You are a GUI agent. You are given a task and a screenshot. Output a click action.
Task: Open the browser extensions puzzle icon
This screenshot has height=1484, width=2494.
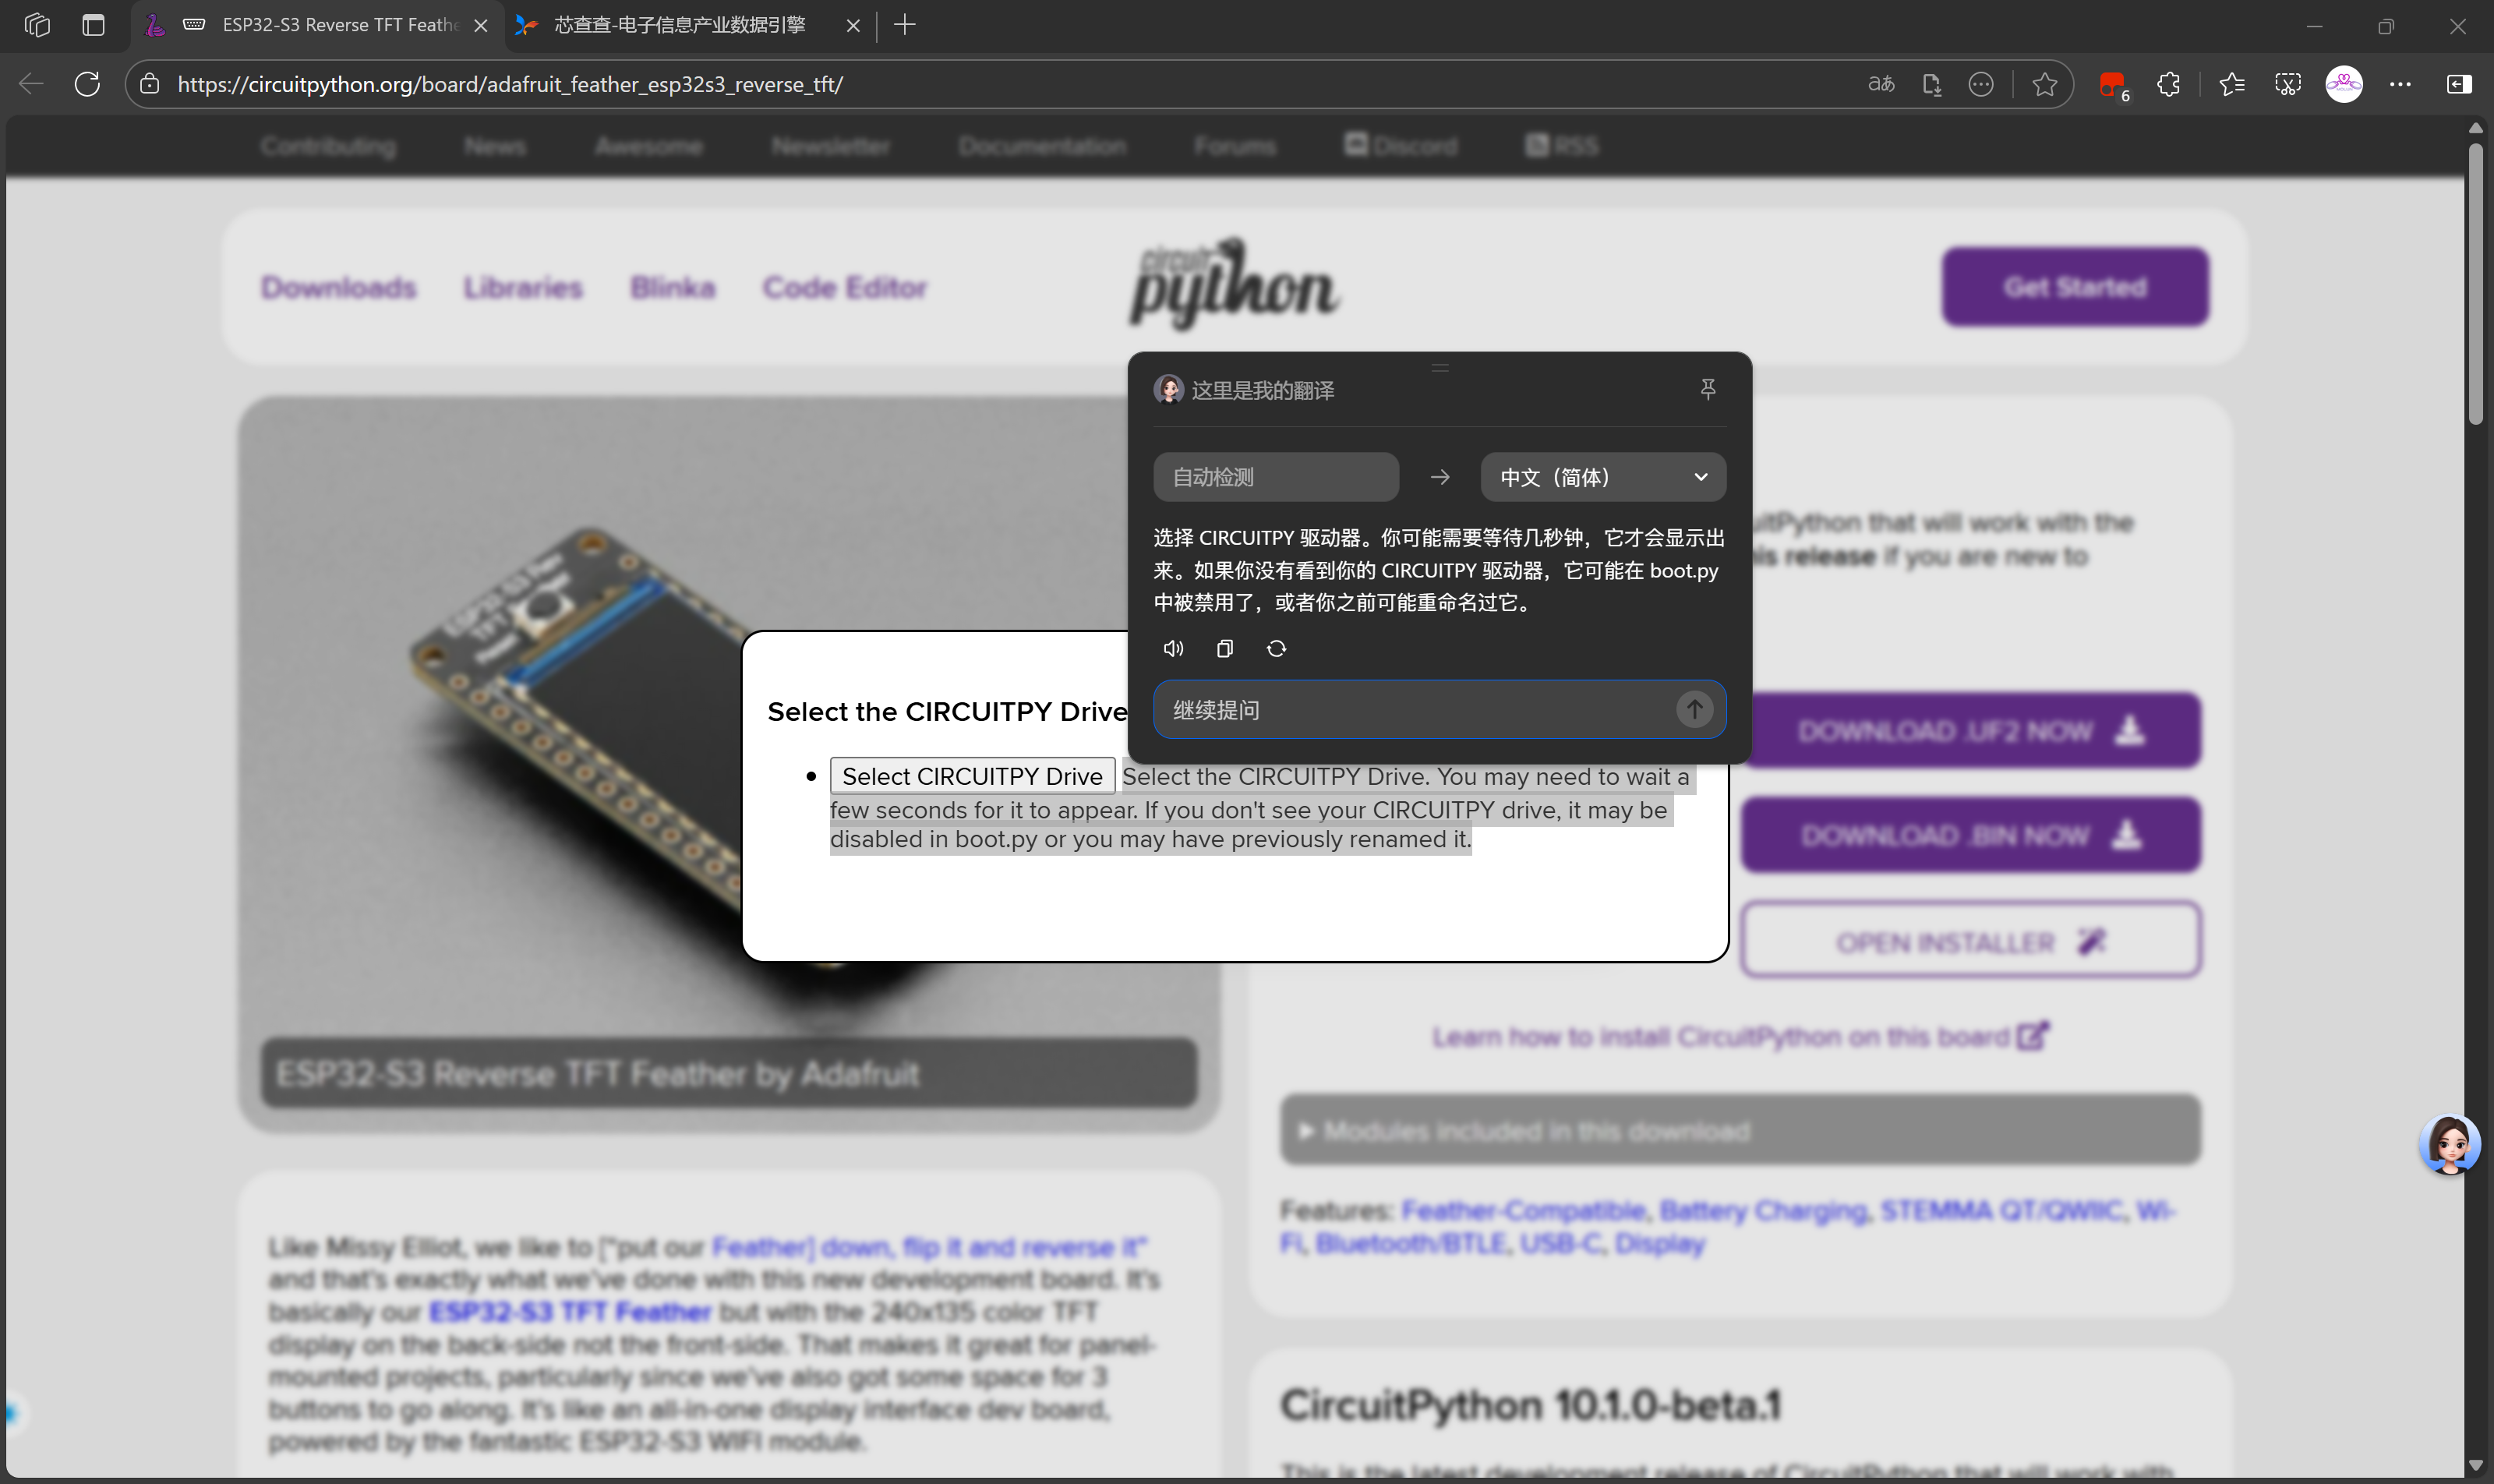pos(2168,84)
